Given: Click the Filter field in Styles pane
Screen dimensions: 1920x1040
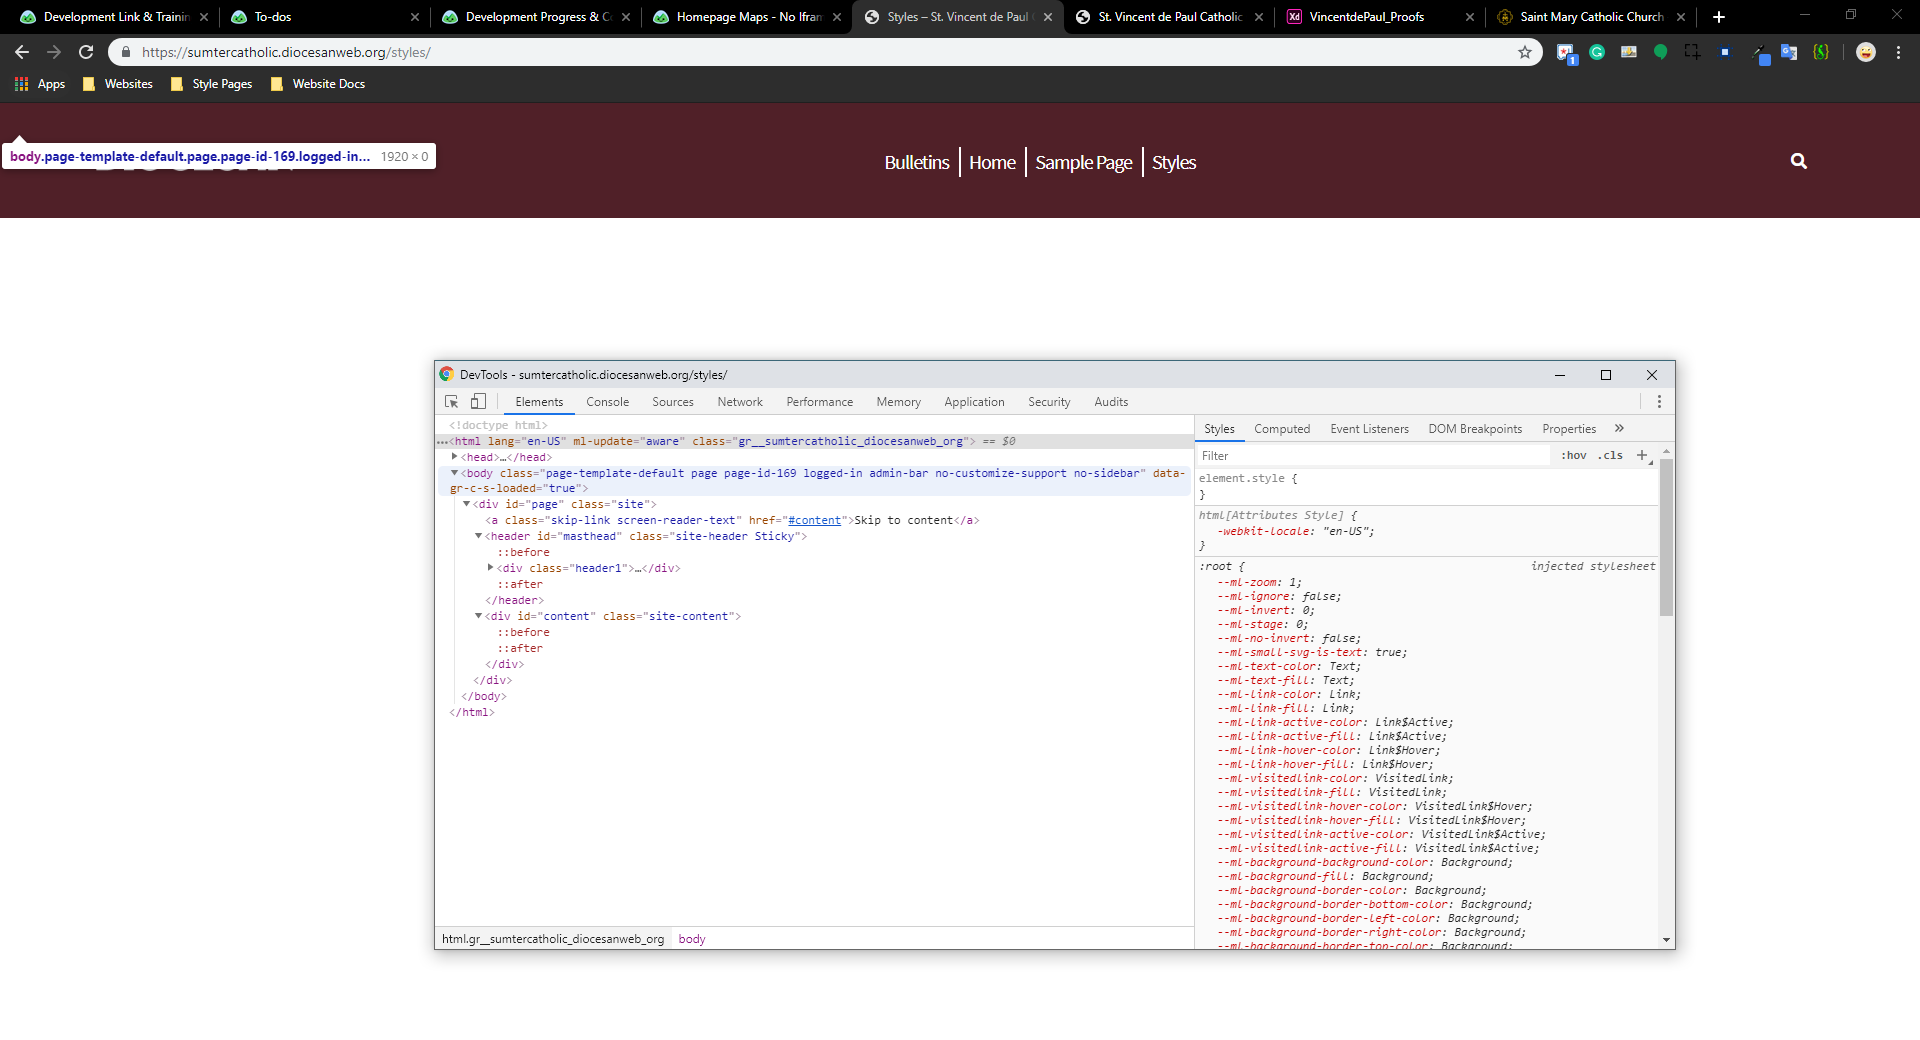Looking at the screenshot, I should tap(1370, 456).
